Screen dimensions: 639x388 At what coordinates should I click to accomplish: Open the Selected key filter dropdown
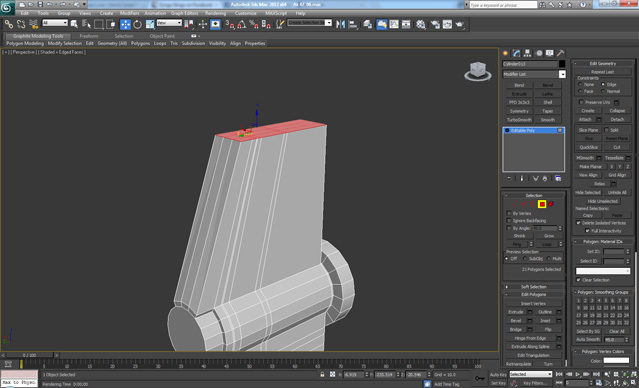click(531, 374)
